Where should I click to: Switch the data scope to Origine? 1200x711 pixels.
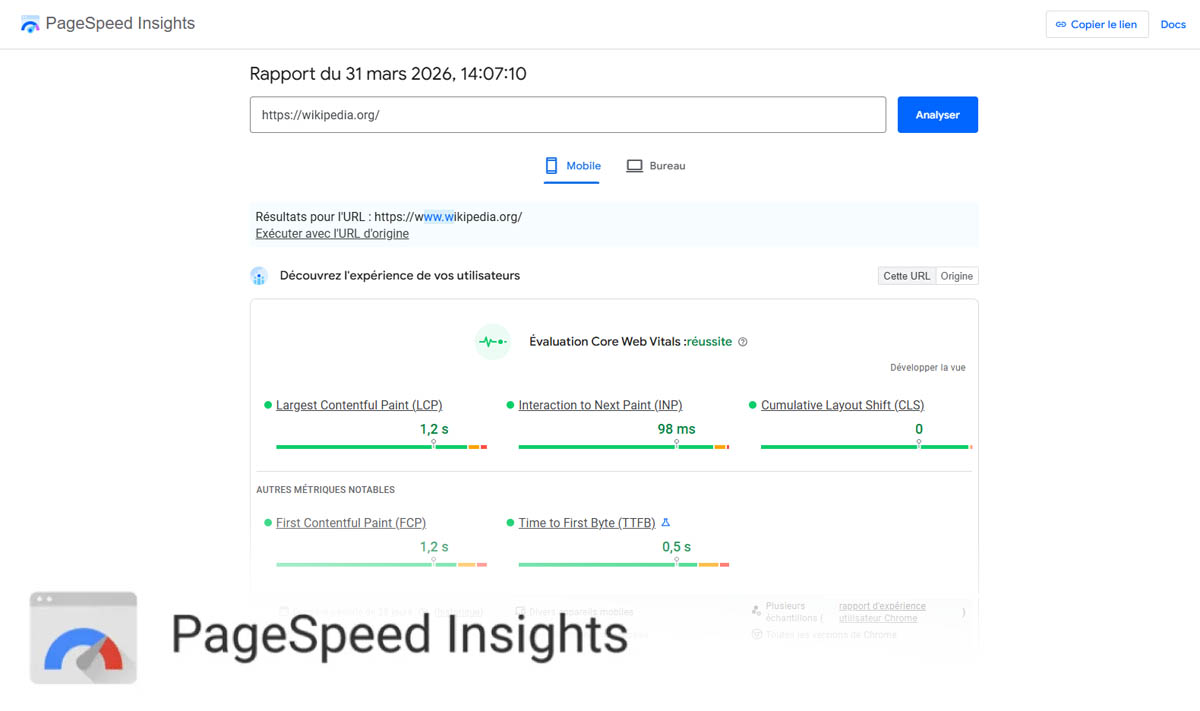coord(957,276)
